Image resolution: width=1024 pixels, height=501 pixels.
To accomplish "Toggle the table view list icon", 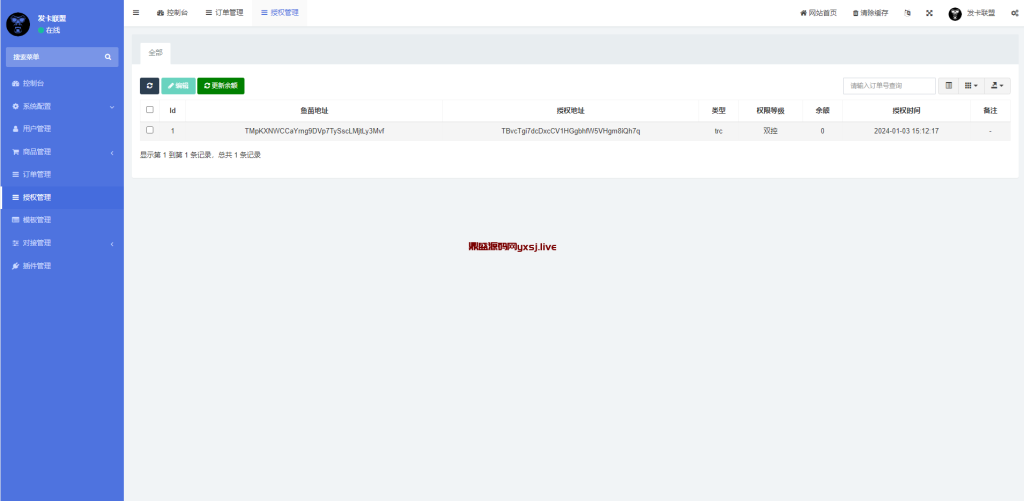I will [949, 86].
